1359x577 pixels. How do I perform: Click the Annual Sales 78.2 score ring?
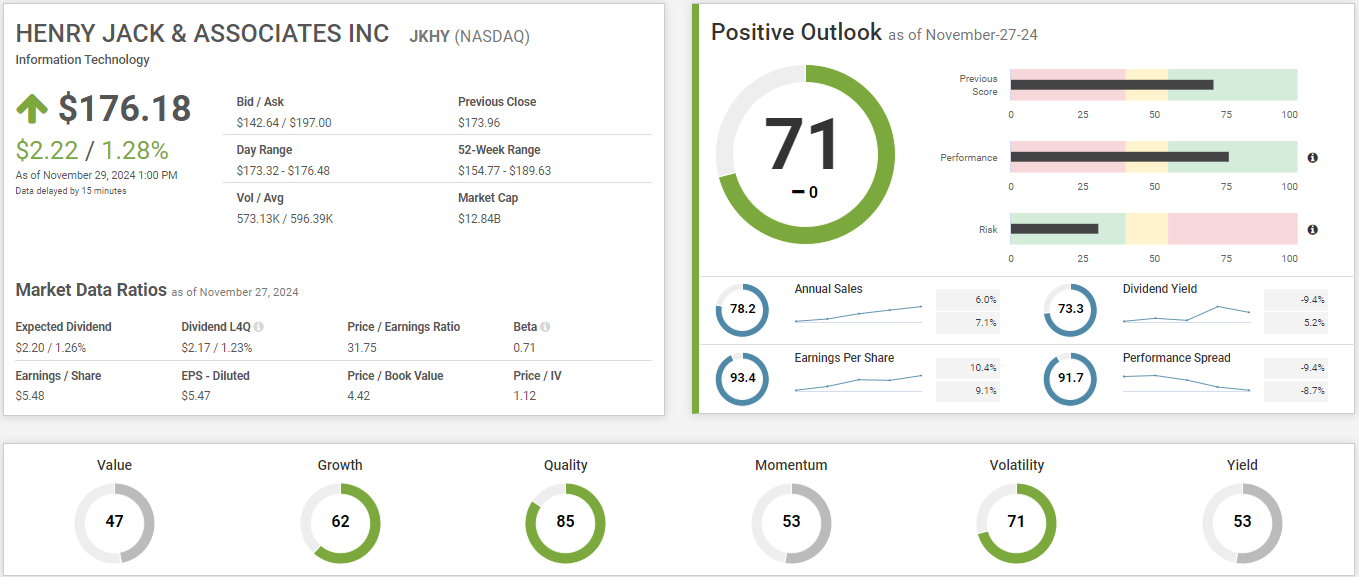(x=742, y=309)
